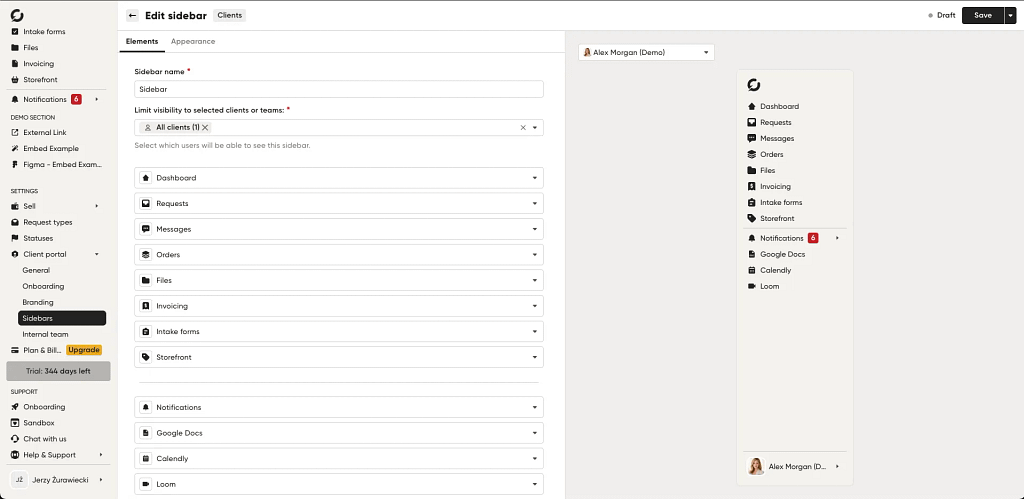Screen dimensions: 1024x499
Task: Select the Elements tab
Action: [142, 41]
